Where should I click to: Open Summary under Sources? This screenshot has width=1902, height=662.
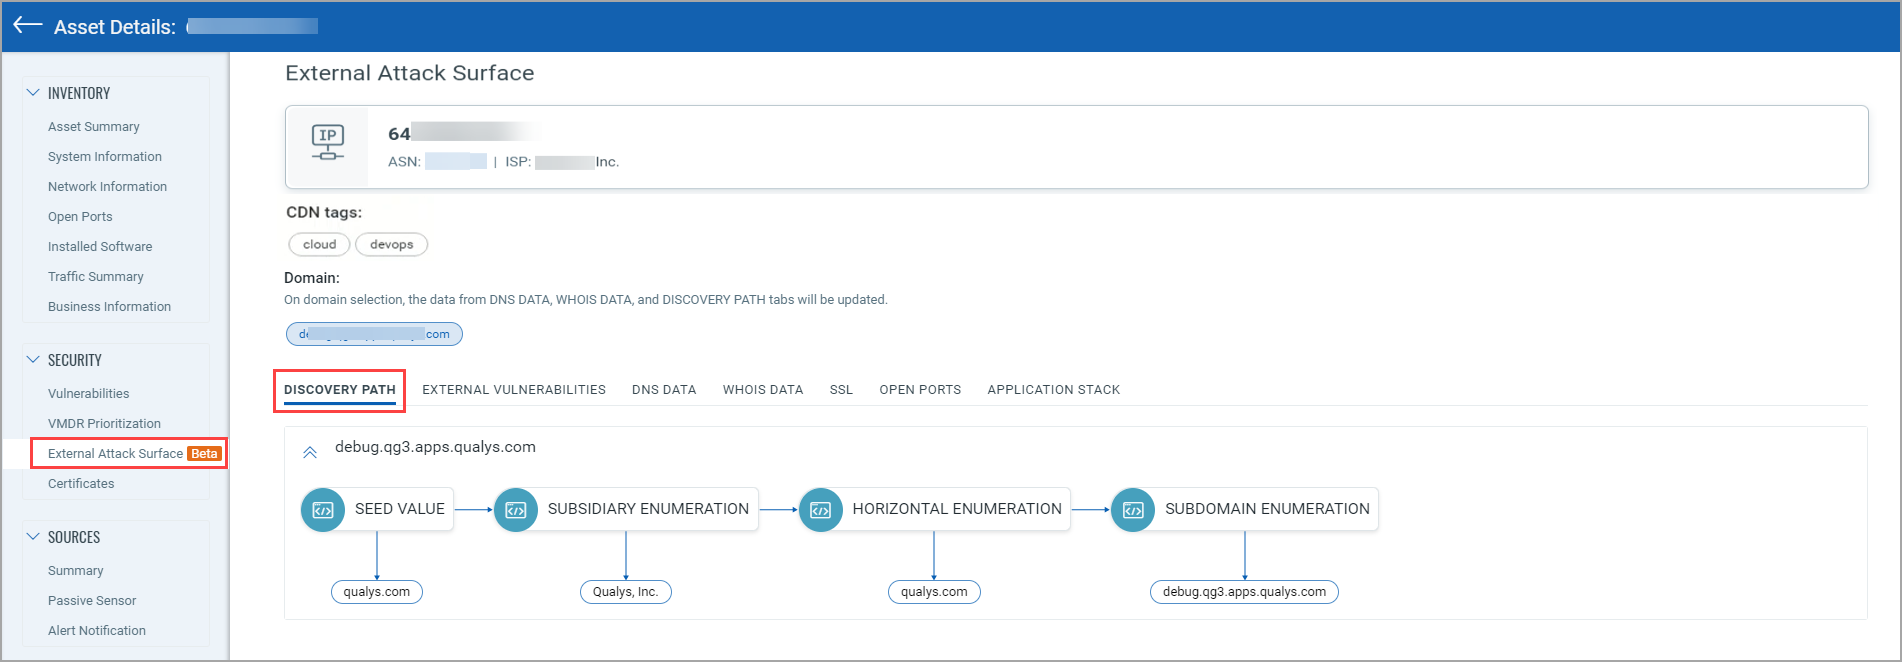[76, 571]
